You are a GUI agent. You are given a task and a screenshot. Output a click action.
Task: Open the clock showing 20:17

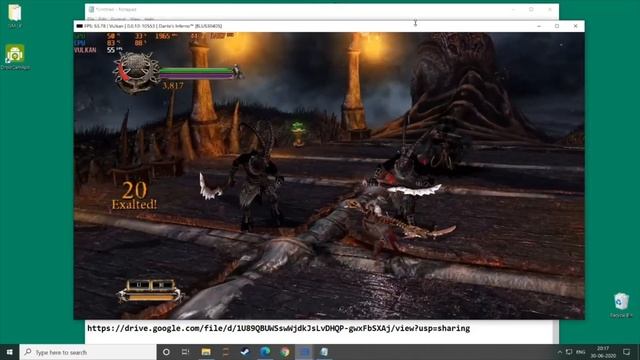(603, 352)
